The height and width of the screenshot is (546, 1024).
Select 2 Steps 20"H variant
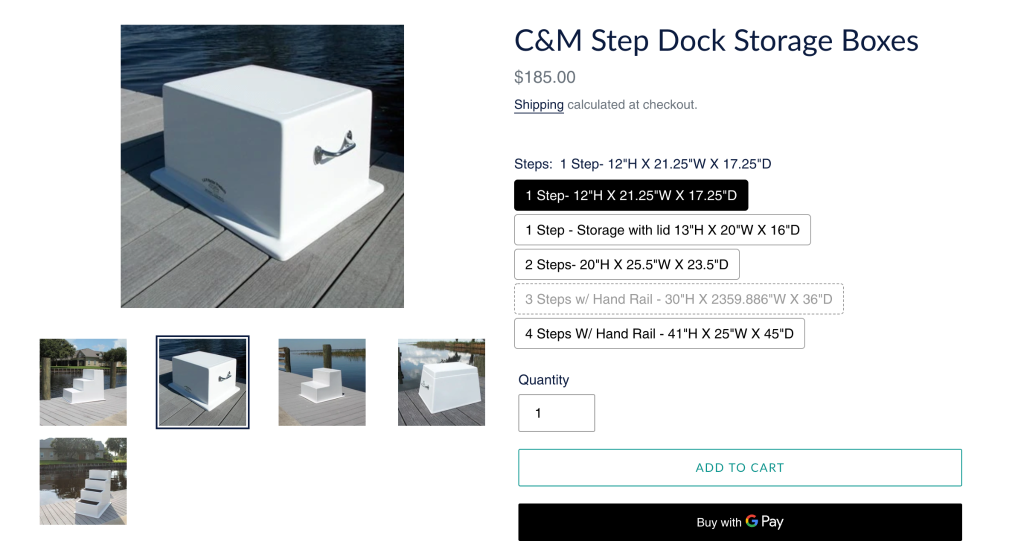pos(626,265)
